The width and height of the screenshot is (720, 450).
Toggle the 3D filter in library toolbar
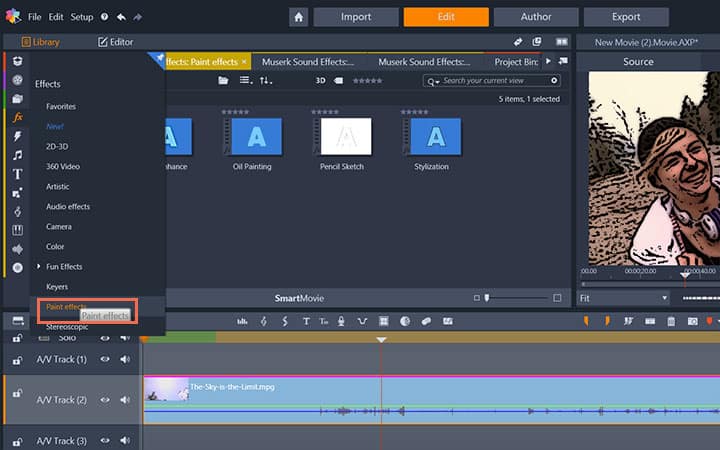pyautogui.click(x=321, y=81)
